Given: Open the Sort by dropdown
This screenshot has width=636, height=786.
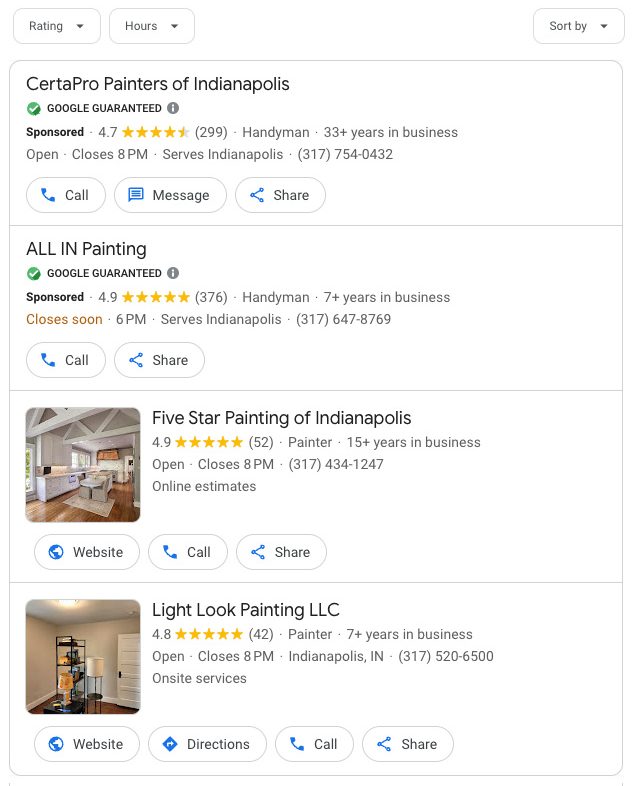Looking at the screenshot, I should 579,26.
